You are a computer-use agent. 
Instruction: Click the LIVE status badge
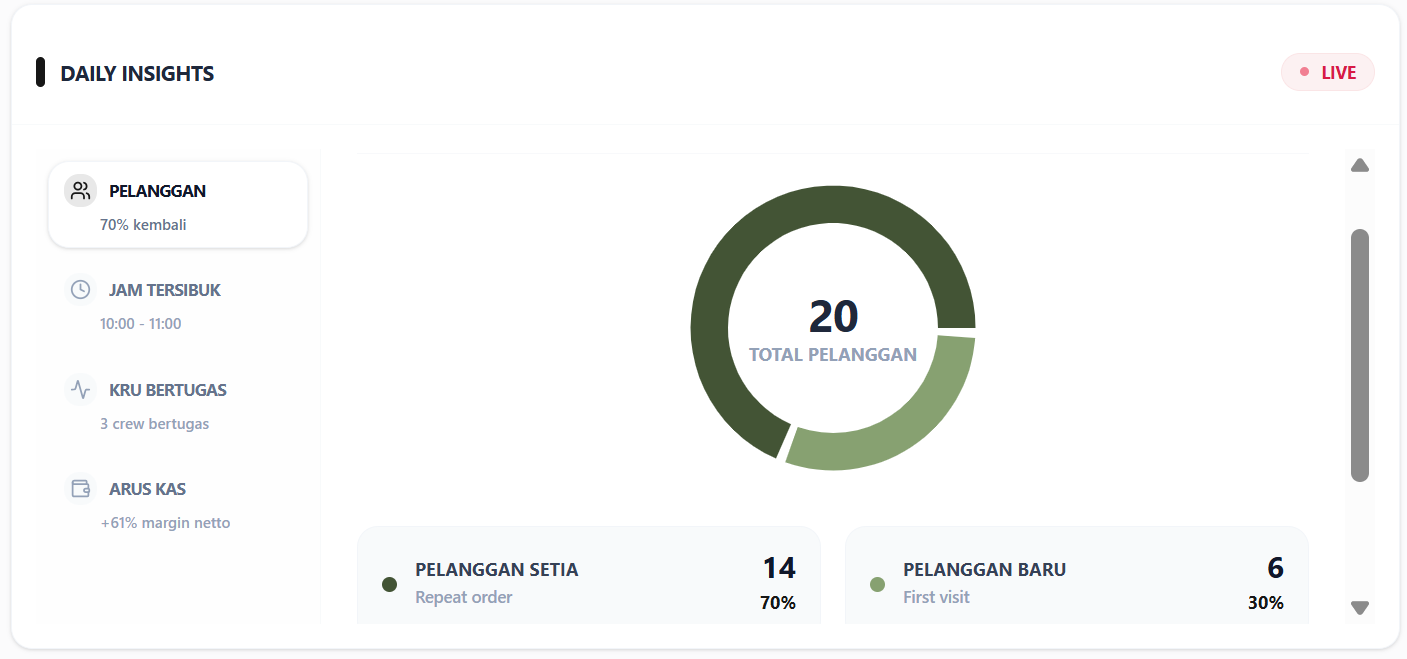1328,72
